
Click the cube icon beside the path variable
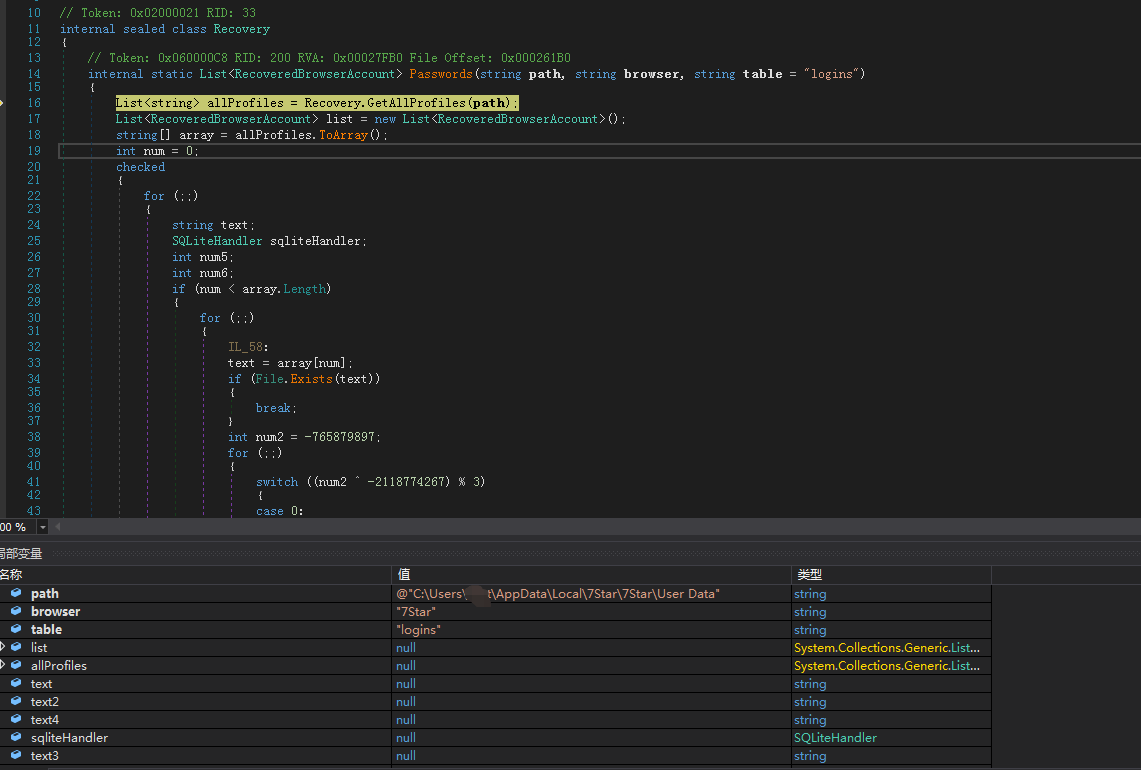tap(16, 594)
